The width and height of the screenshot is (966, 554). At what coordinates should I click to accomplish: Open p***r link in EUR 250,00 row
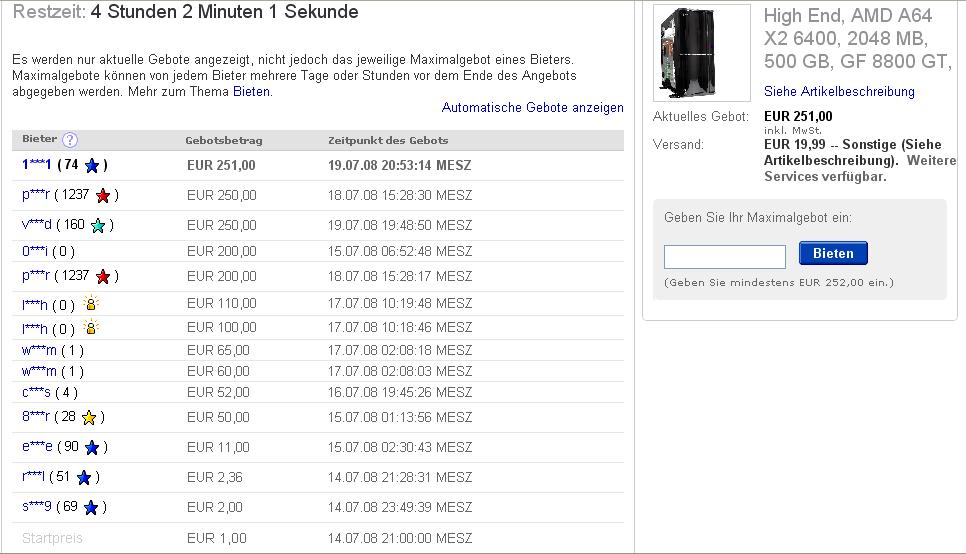coord(35,195)
